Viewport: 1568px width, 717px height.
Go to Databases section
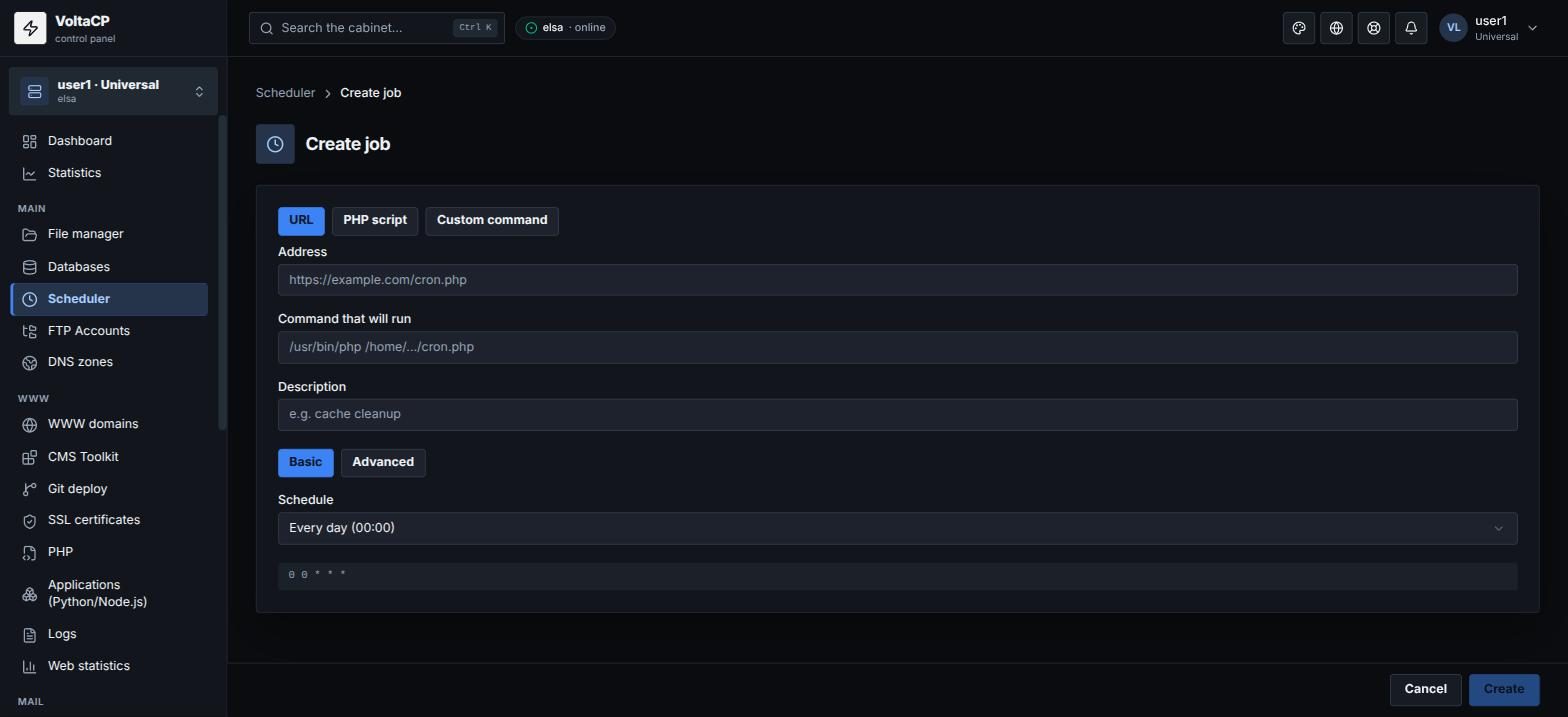click(109, 267)
